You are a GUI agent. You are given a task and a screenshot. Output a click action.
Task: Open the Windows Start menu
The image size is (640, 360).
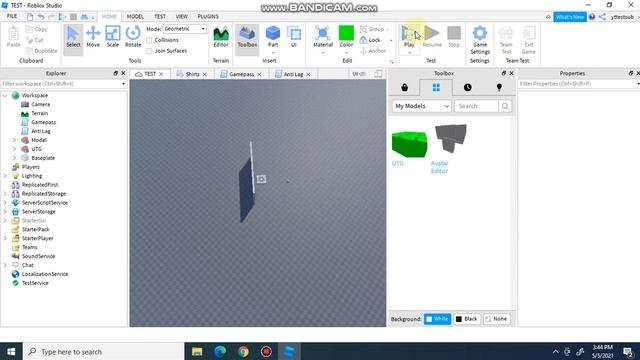tap(11, 351)
